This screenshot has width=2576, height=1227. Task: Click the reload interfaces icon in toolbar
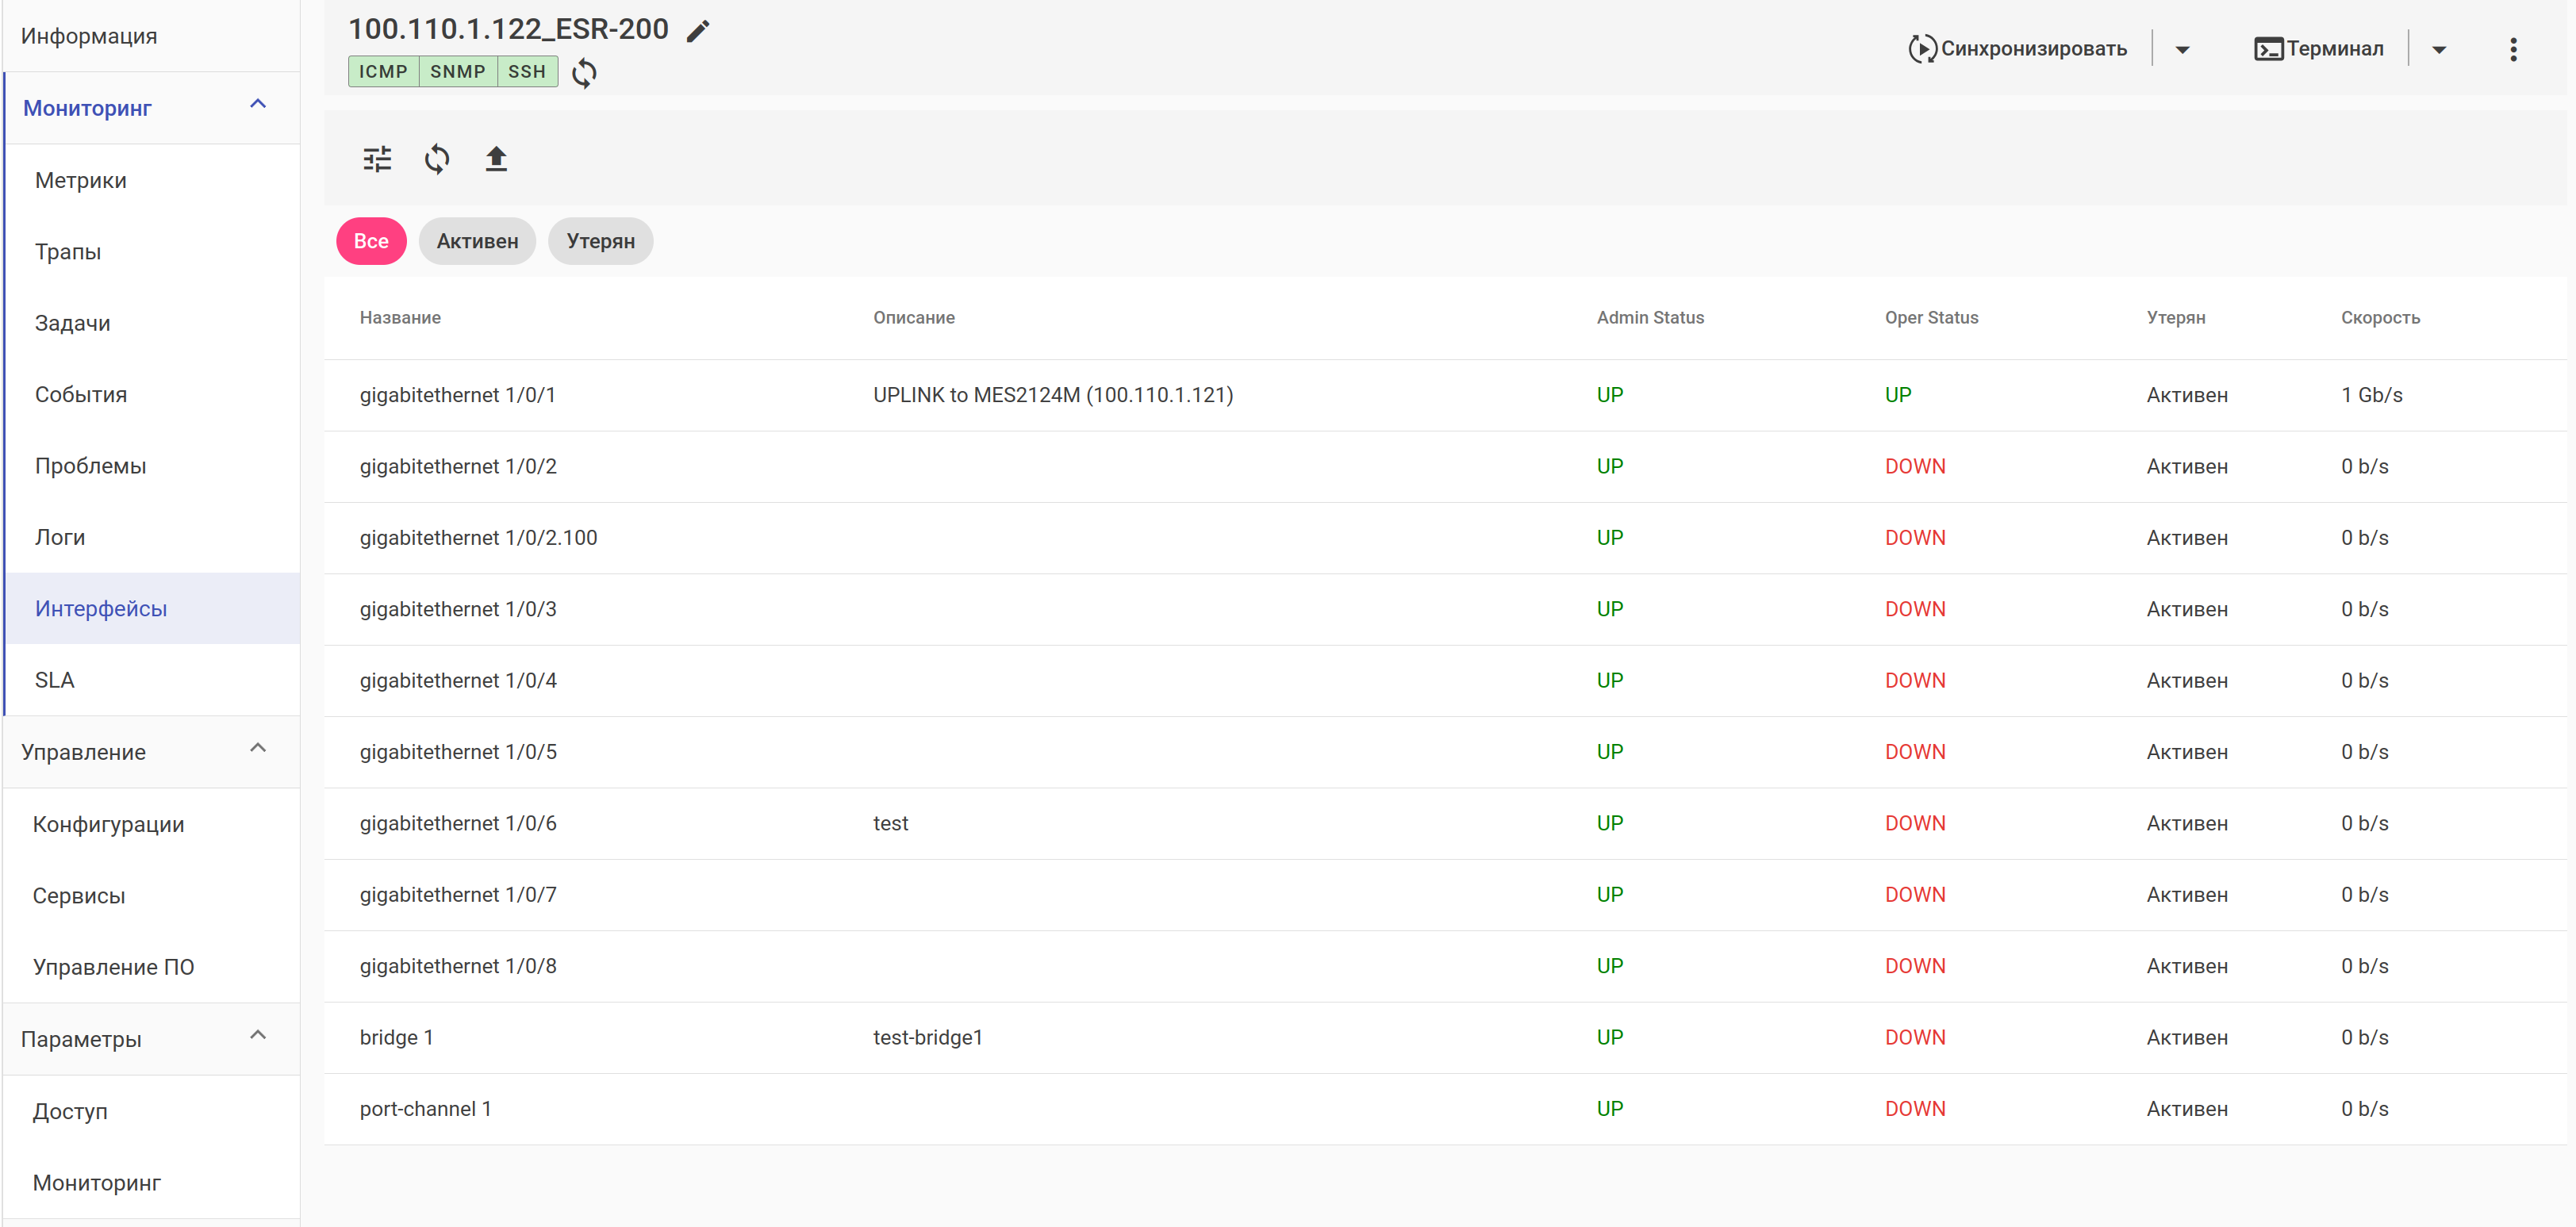(436, 159)
